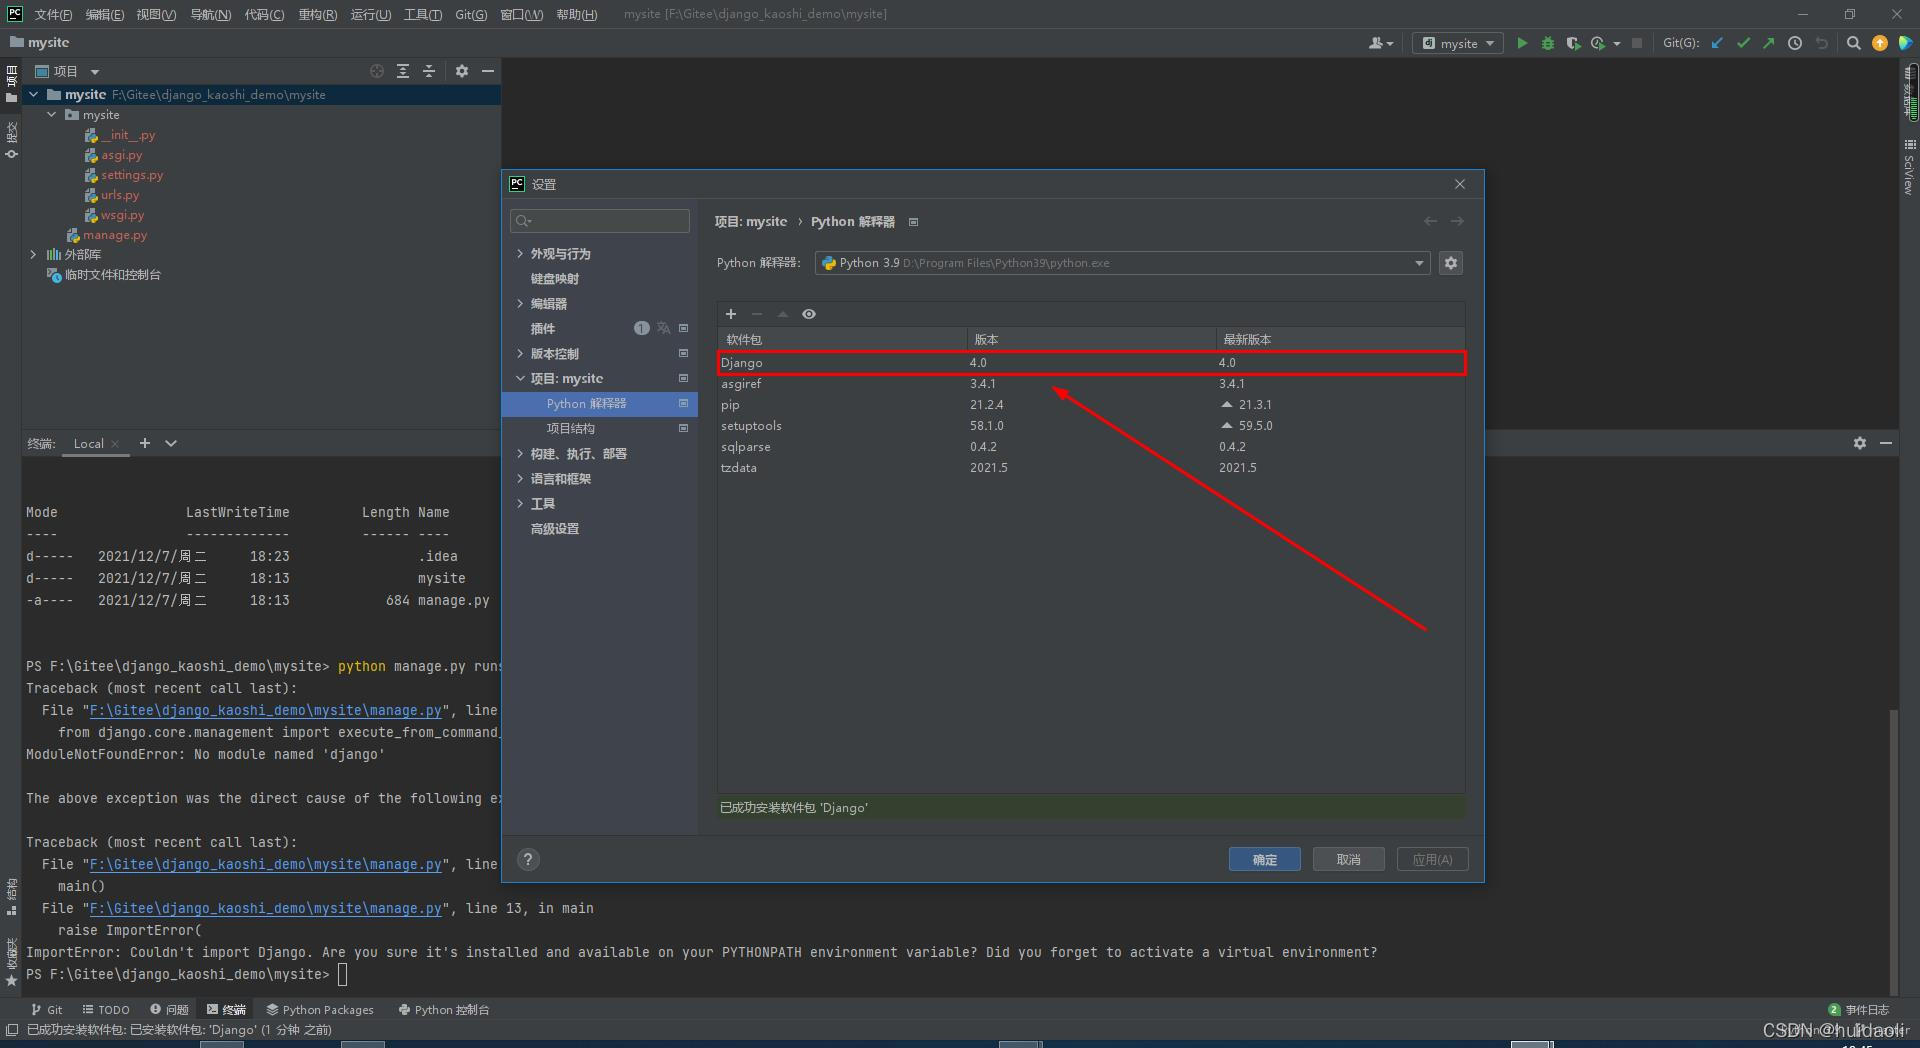The image size is (1920, 1048).
Task: Select Project Structure settings page
Action: point(570,428)
